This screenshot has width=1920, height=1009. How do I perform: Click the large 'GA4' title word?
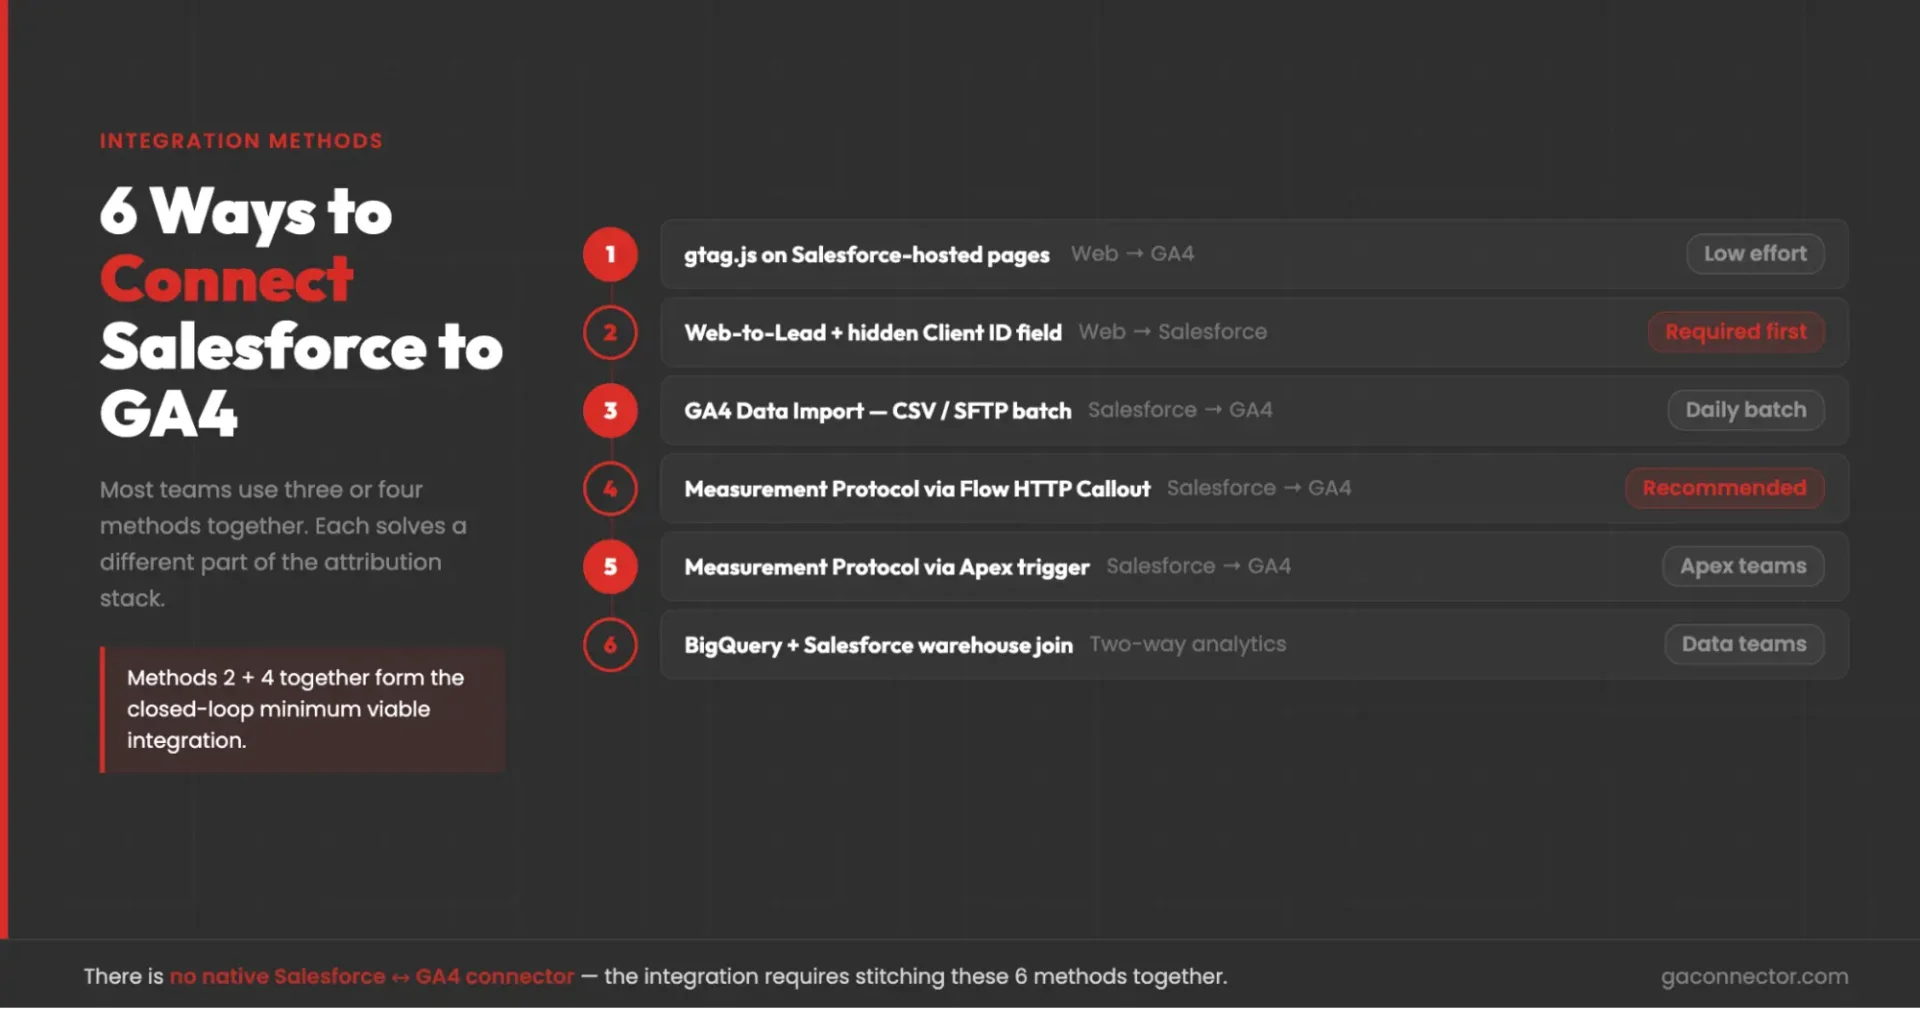pos(169,414)
